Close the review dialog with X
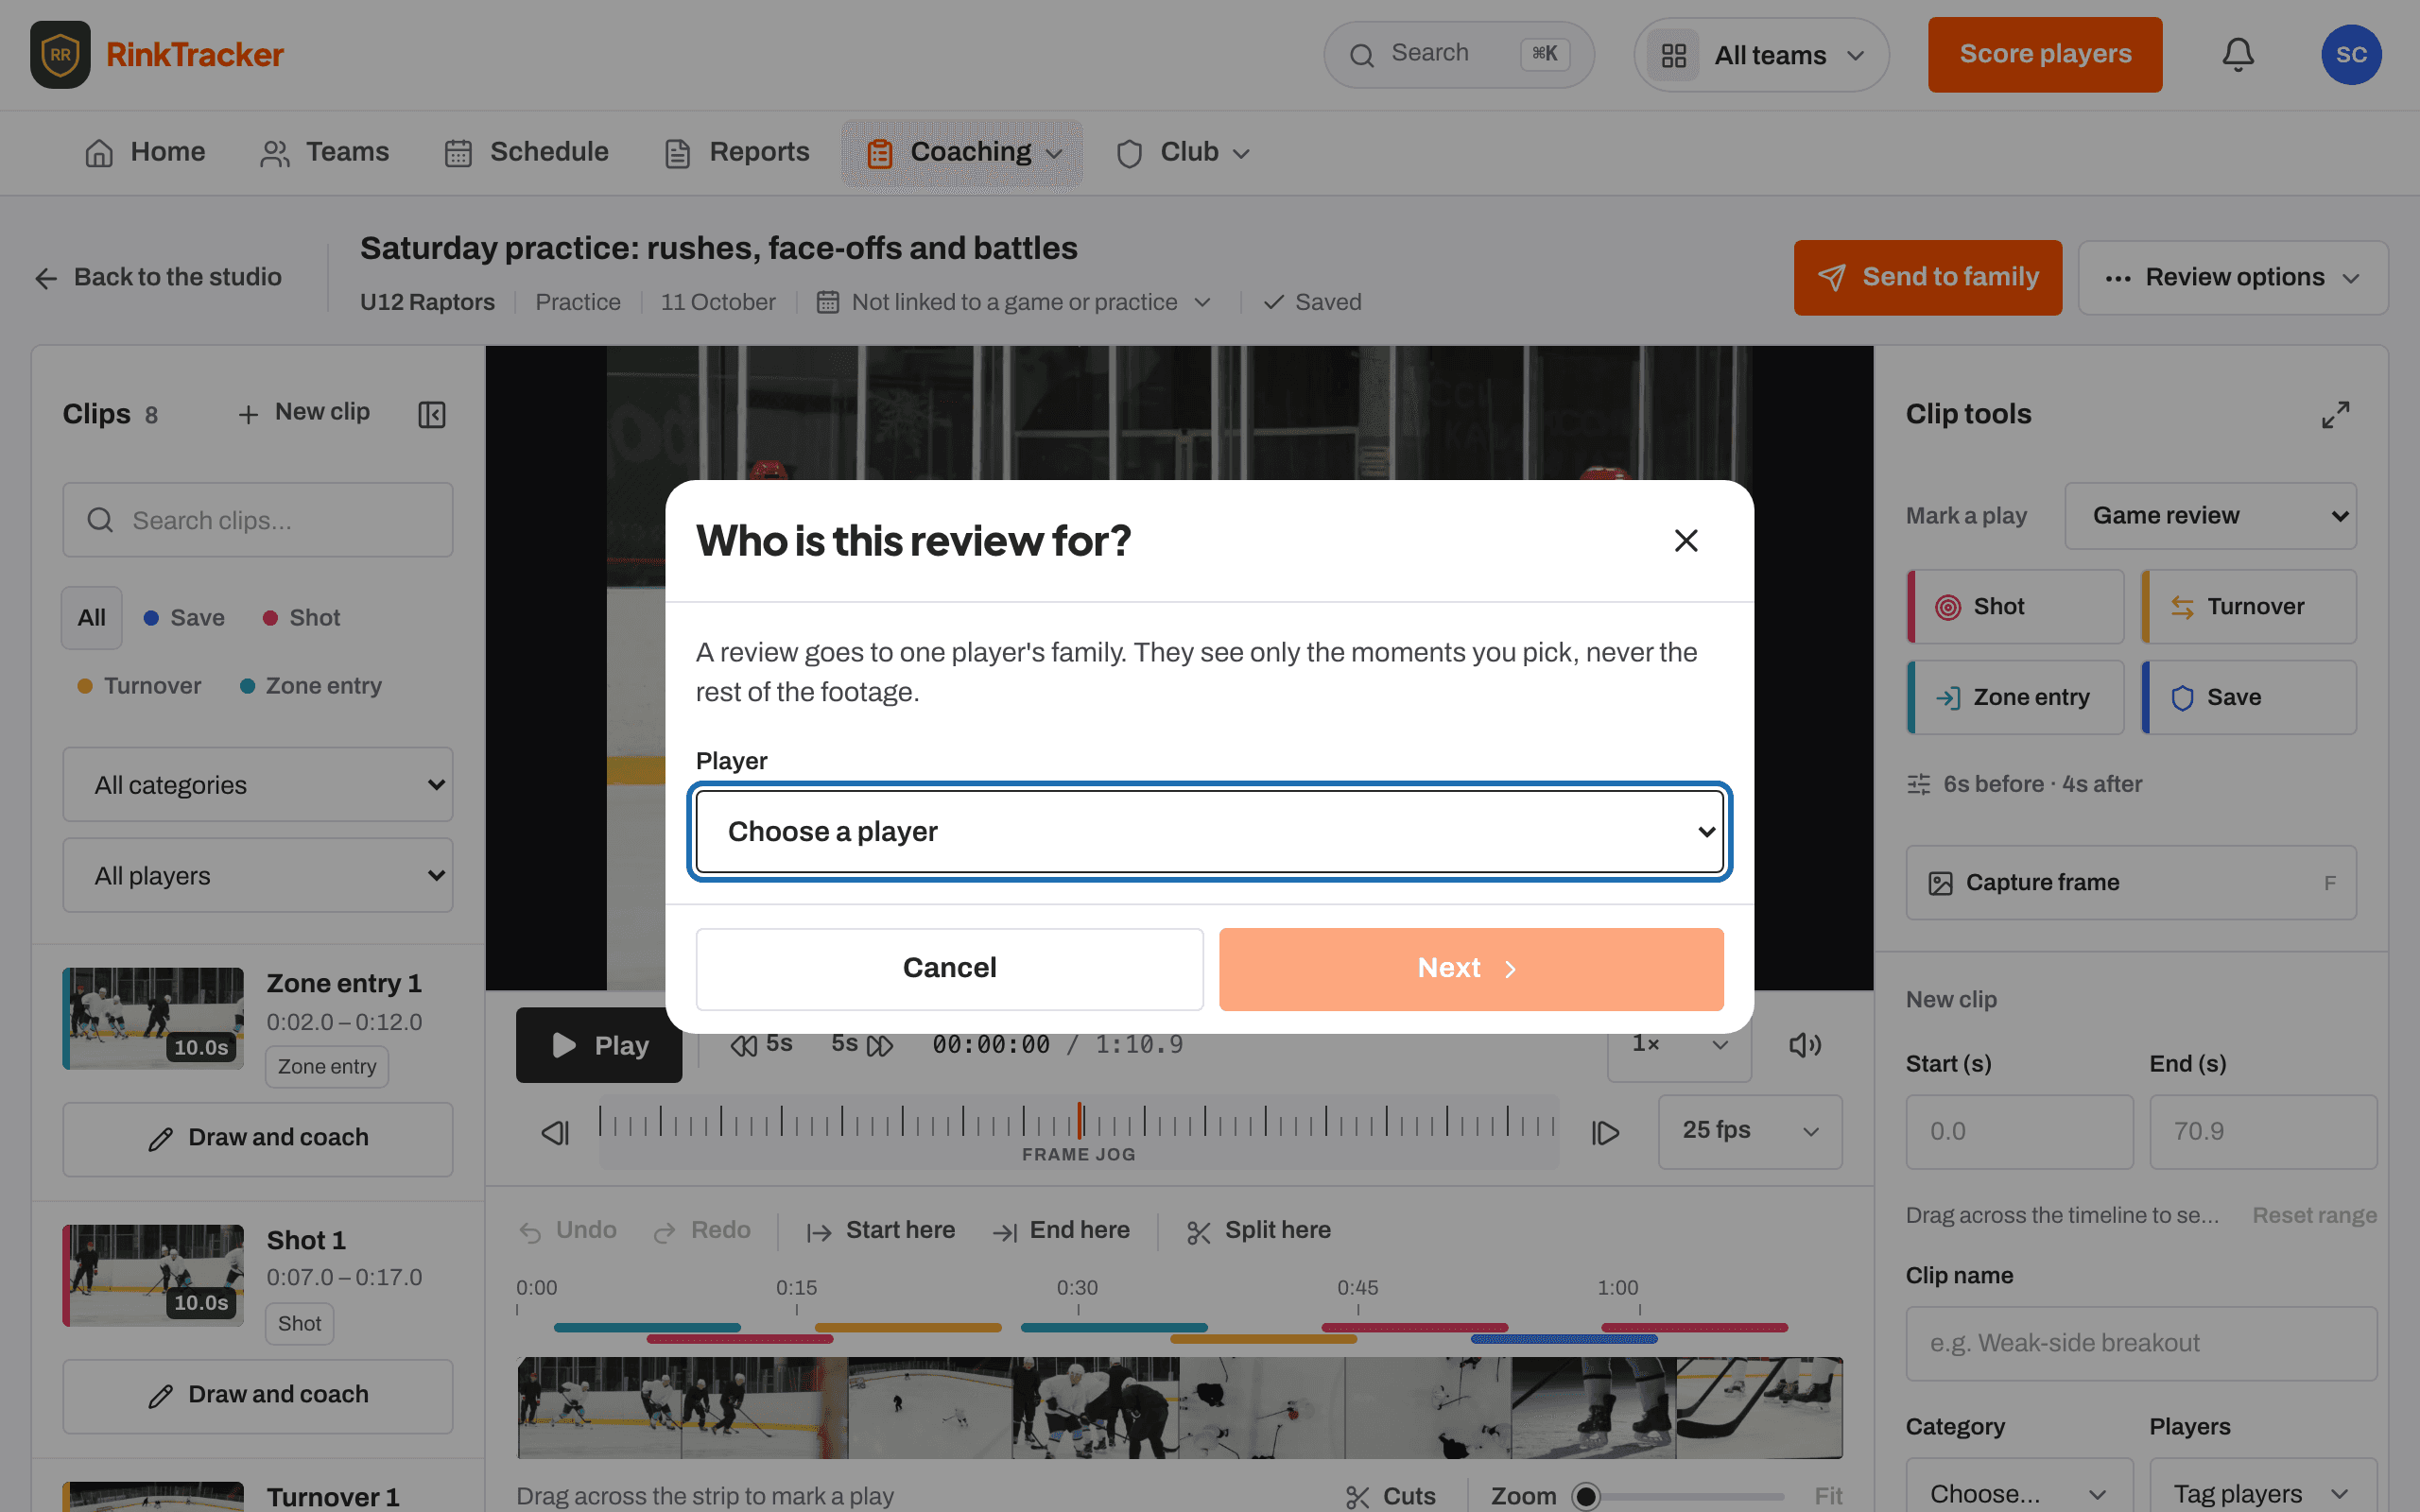2420x1512 pixels. 1686,541
